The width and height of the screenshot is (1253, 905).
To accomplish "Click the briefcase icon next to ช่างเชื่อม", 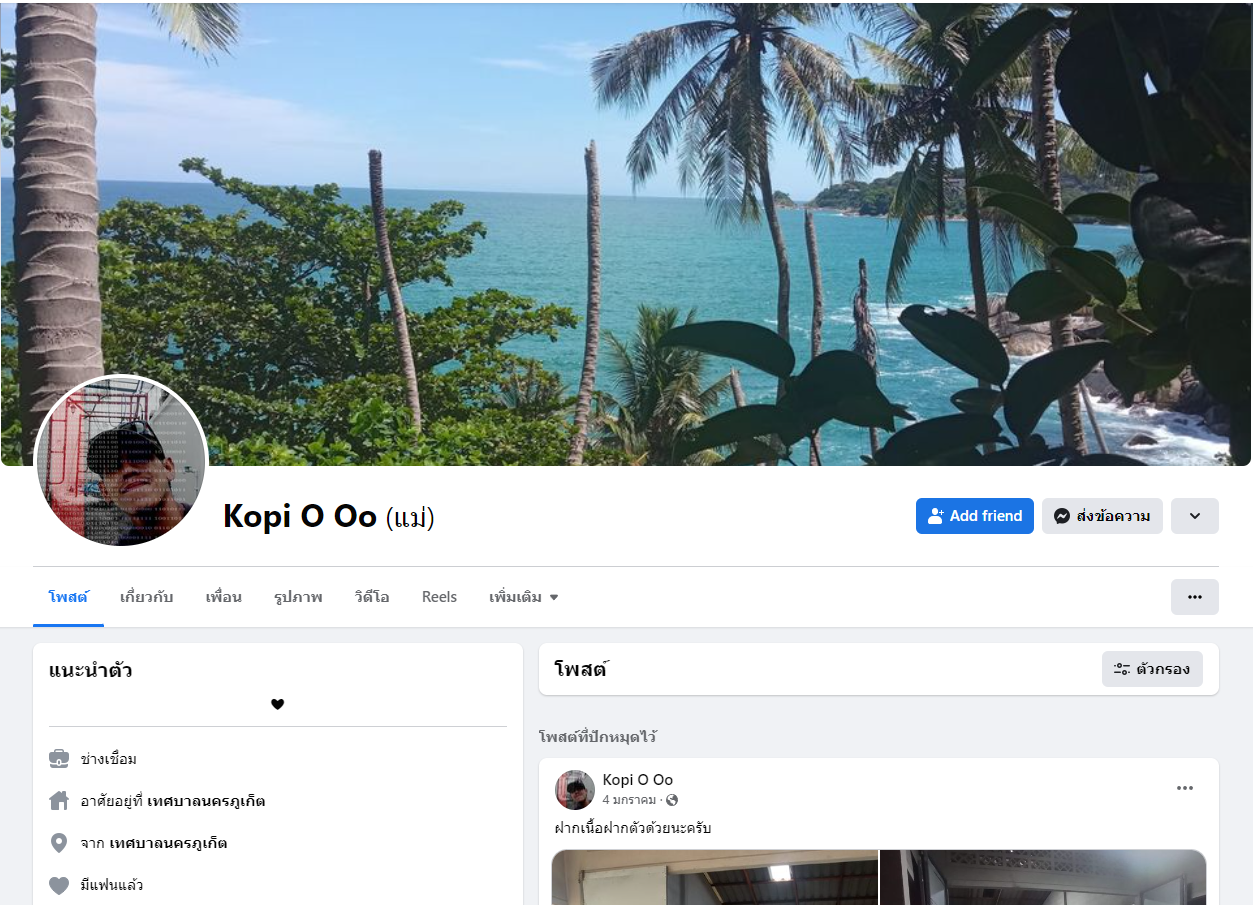I will [59, 759].
